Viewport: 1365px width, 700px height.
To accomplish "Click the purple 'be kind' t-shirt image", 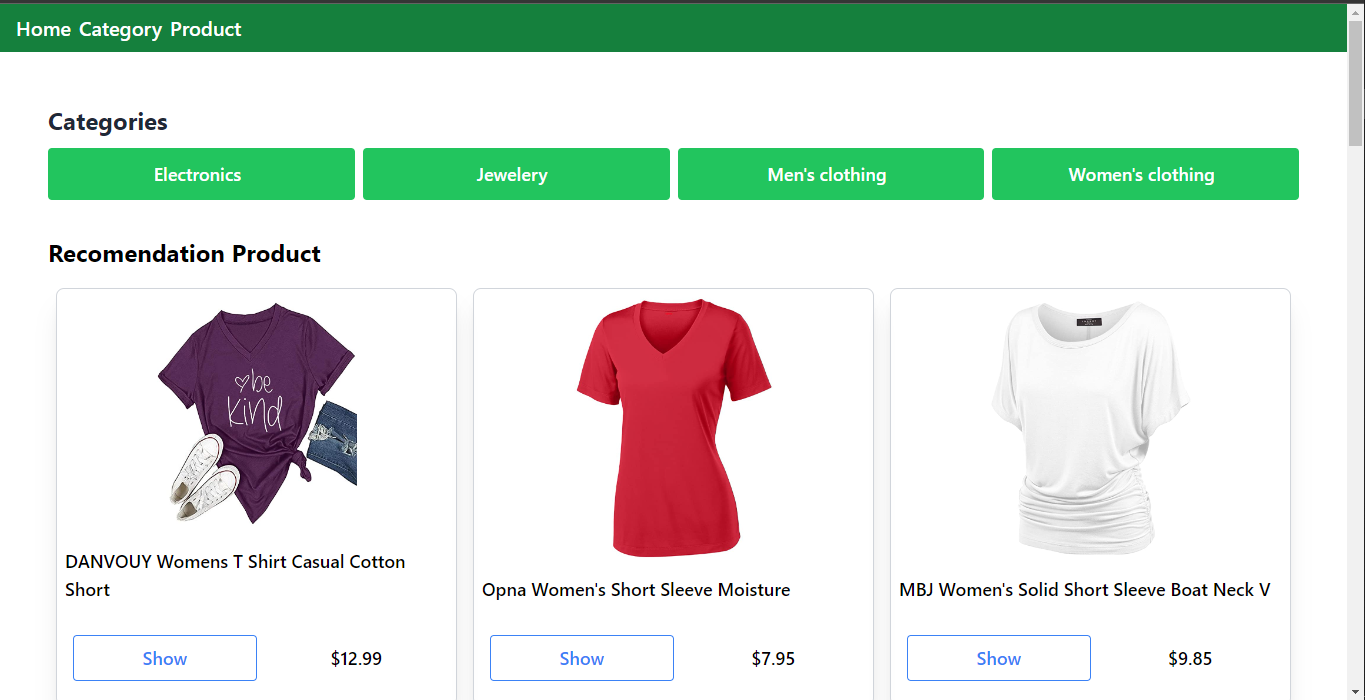I will (256, 413).
